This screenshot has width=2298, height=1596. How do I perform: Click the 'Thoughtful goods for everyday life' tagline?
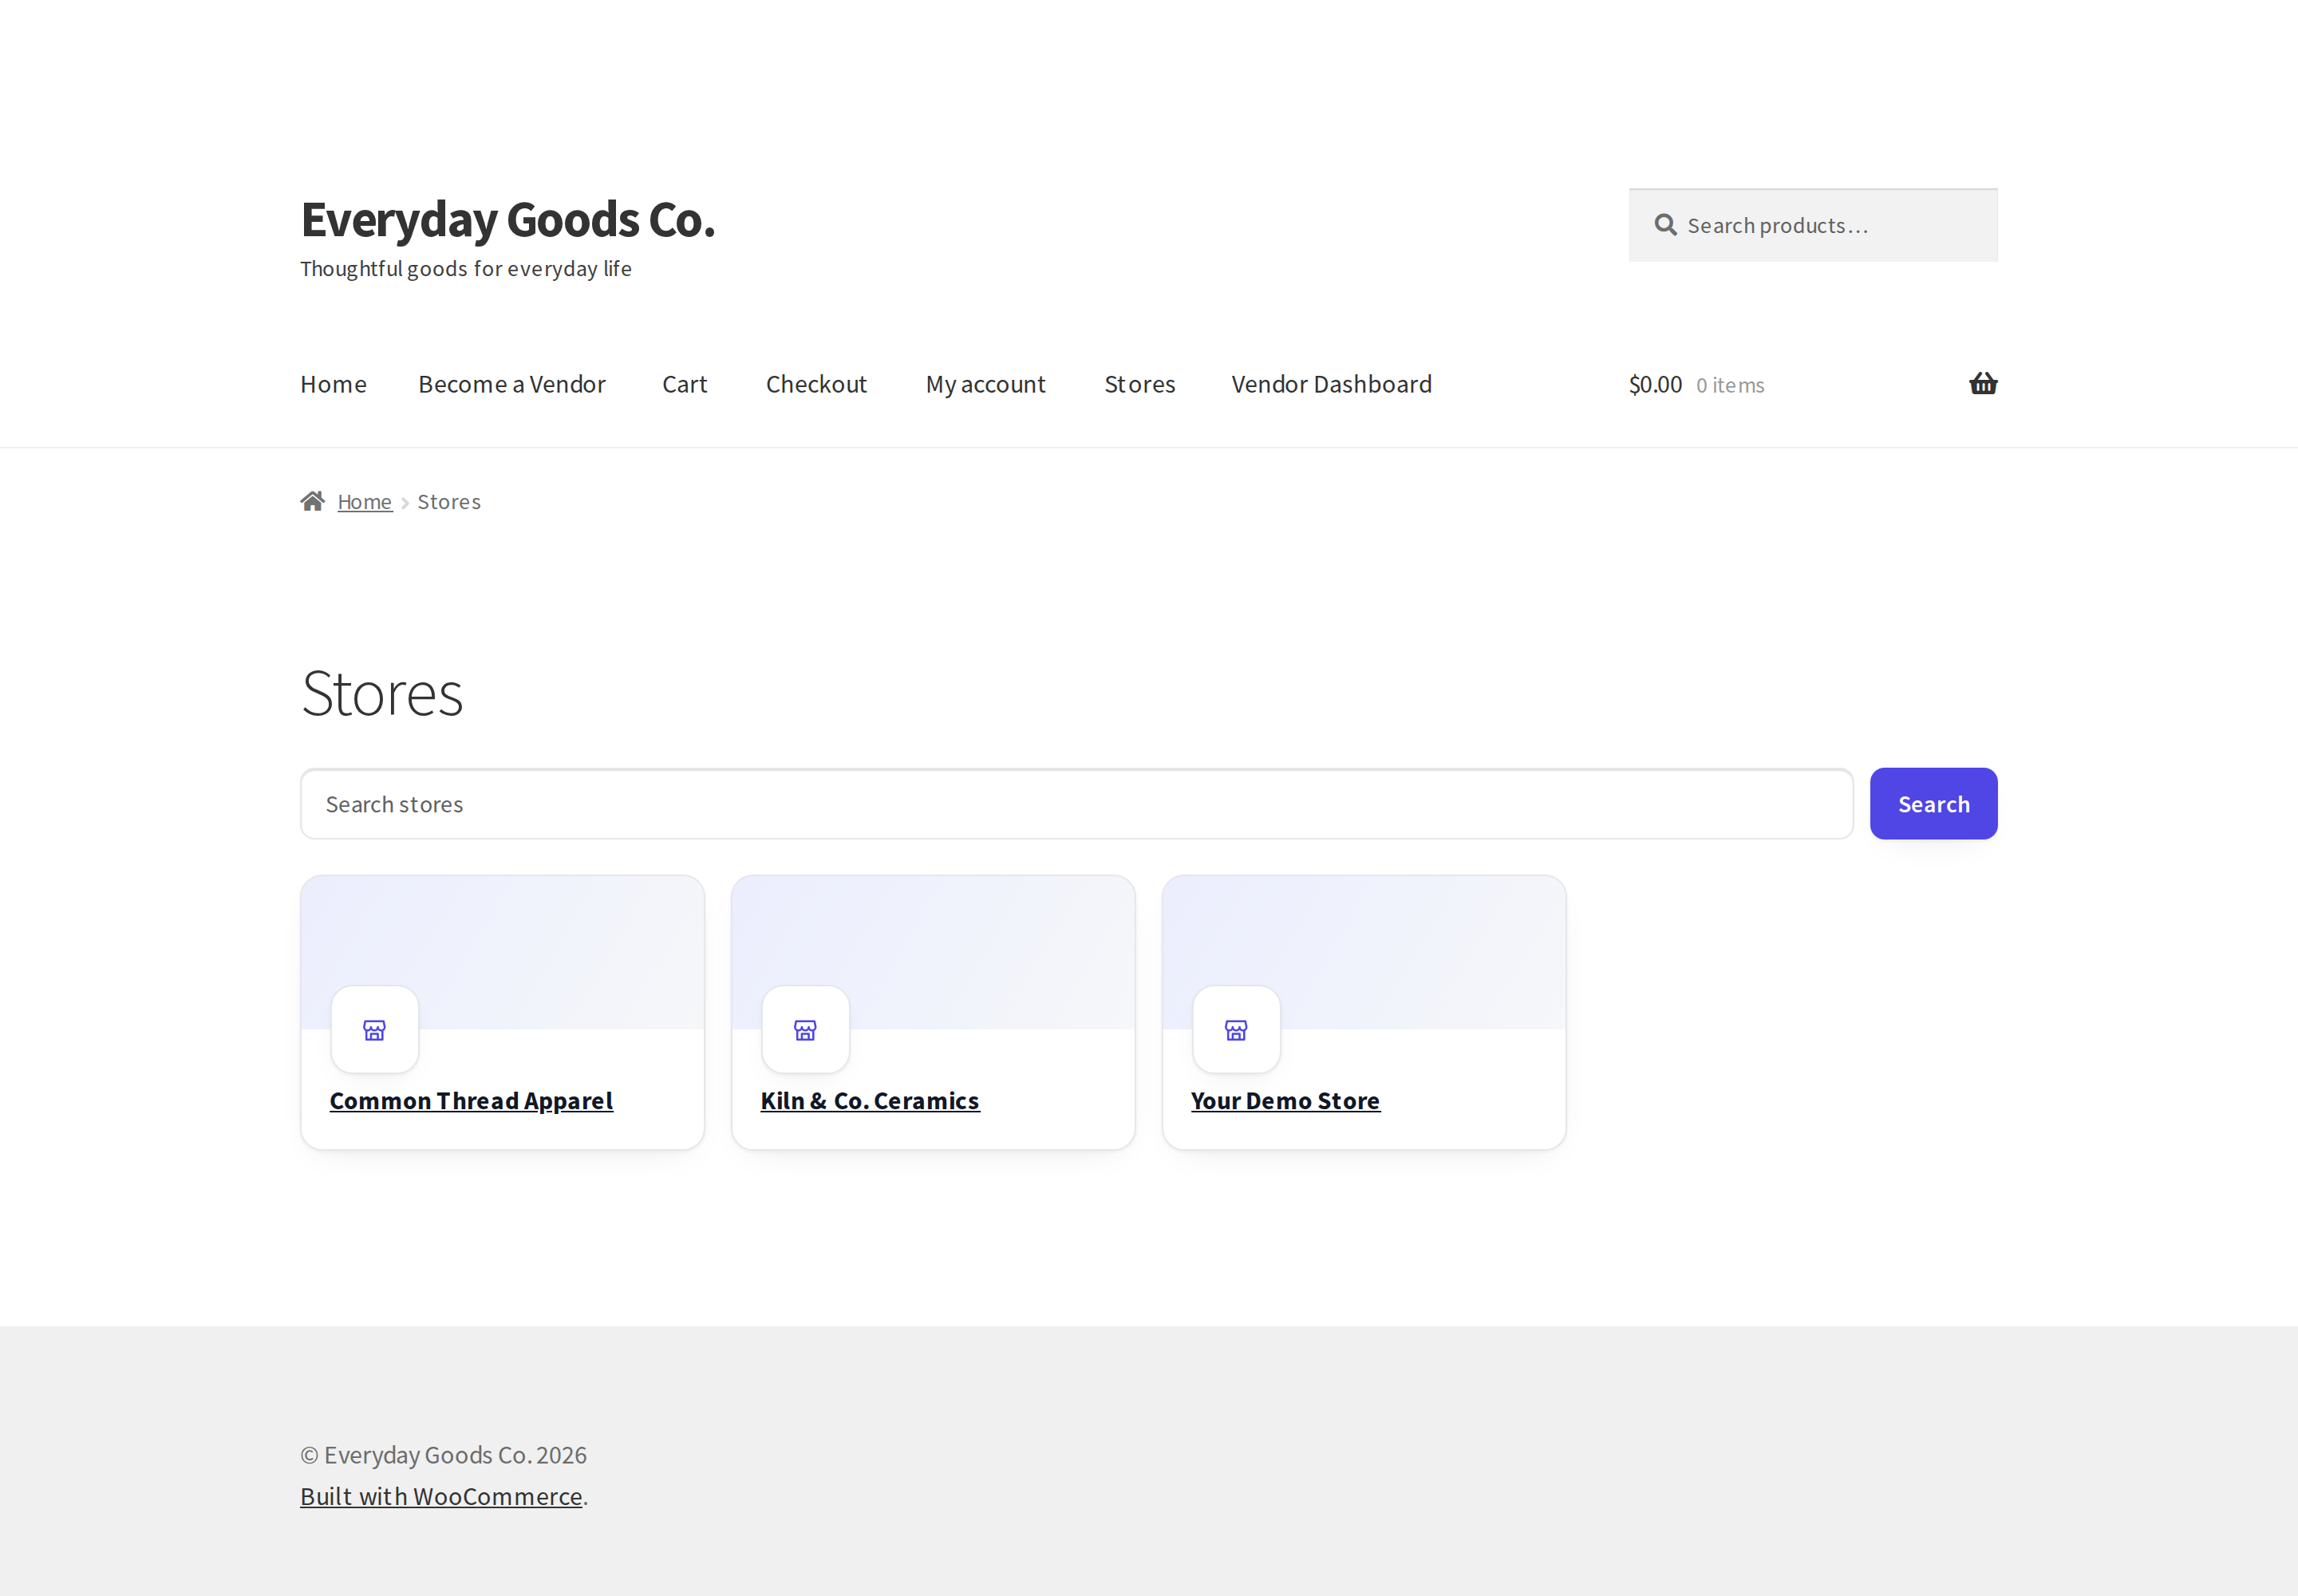coord(466,269)
